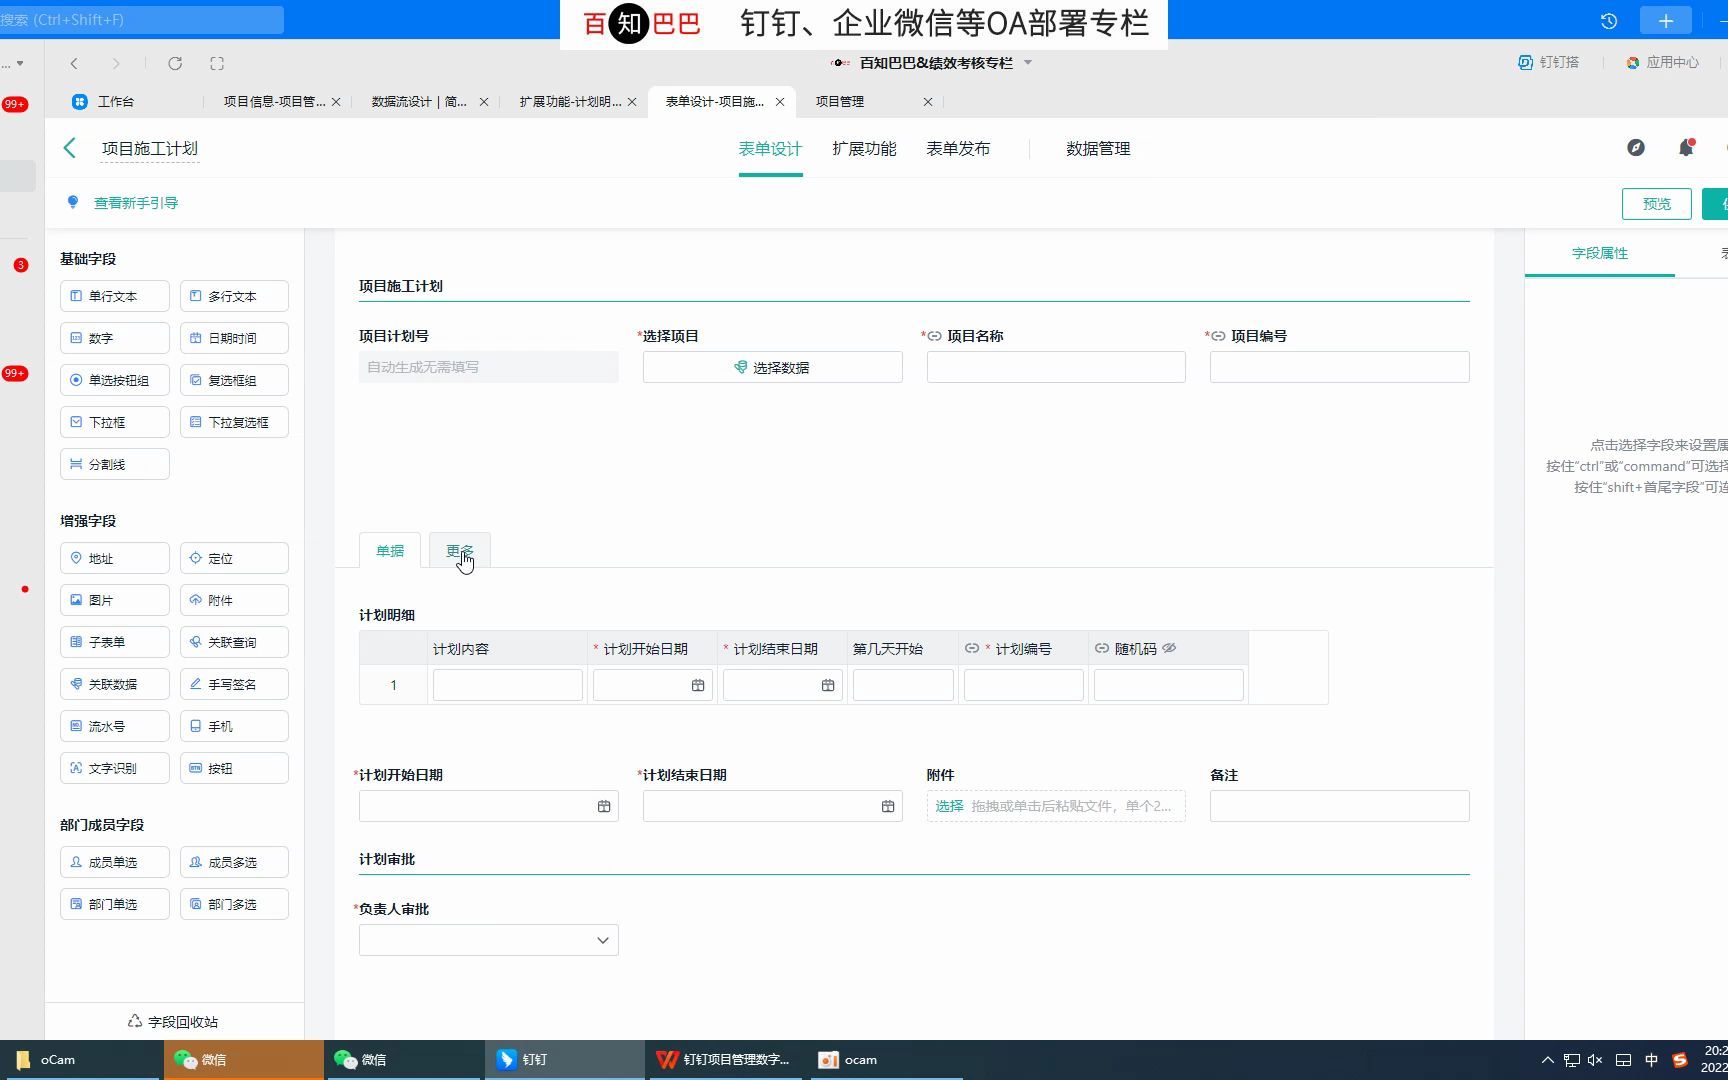1728x1080 pixels.
Task: Click the 项目名称 input field
Action: 1056,367
